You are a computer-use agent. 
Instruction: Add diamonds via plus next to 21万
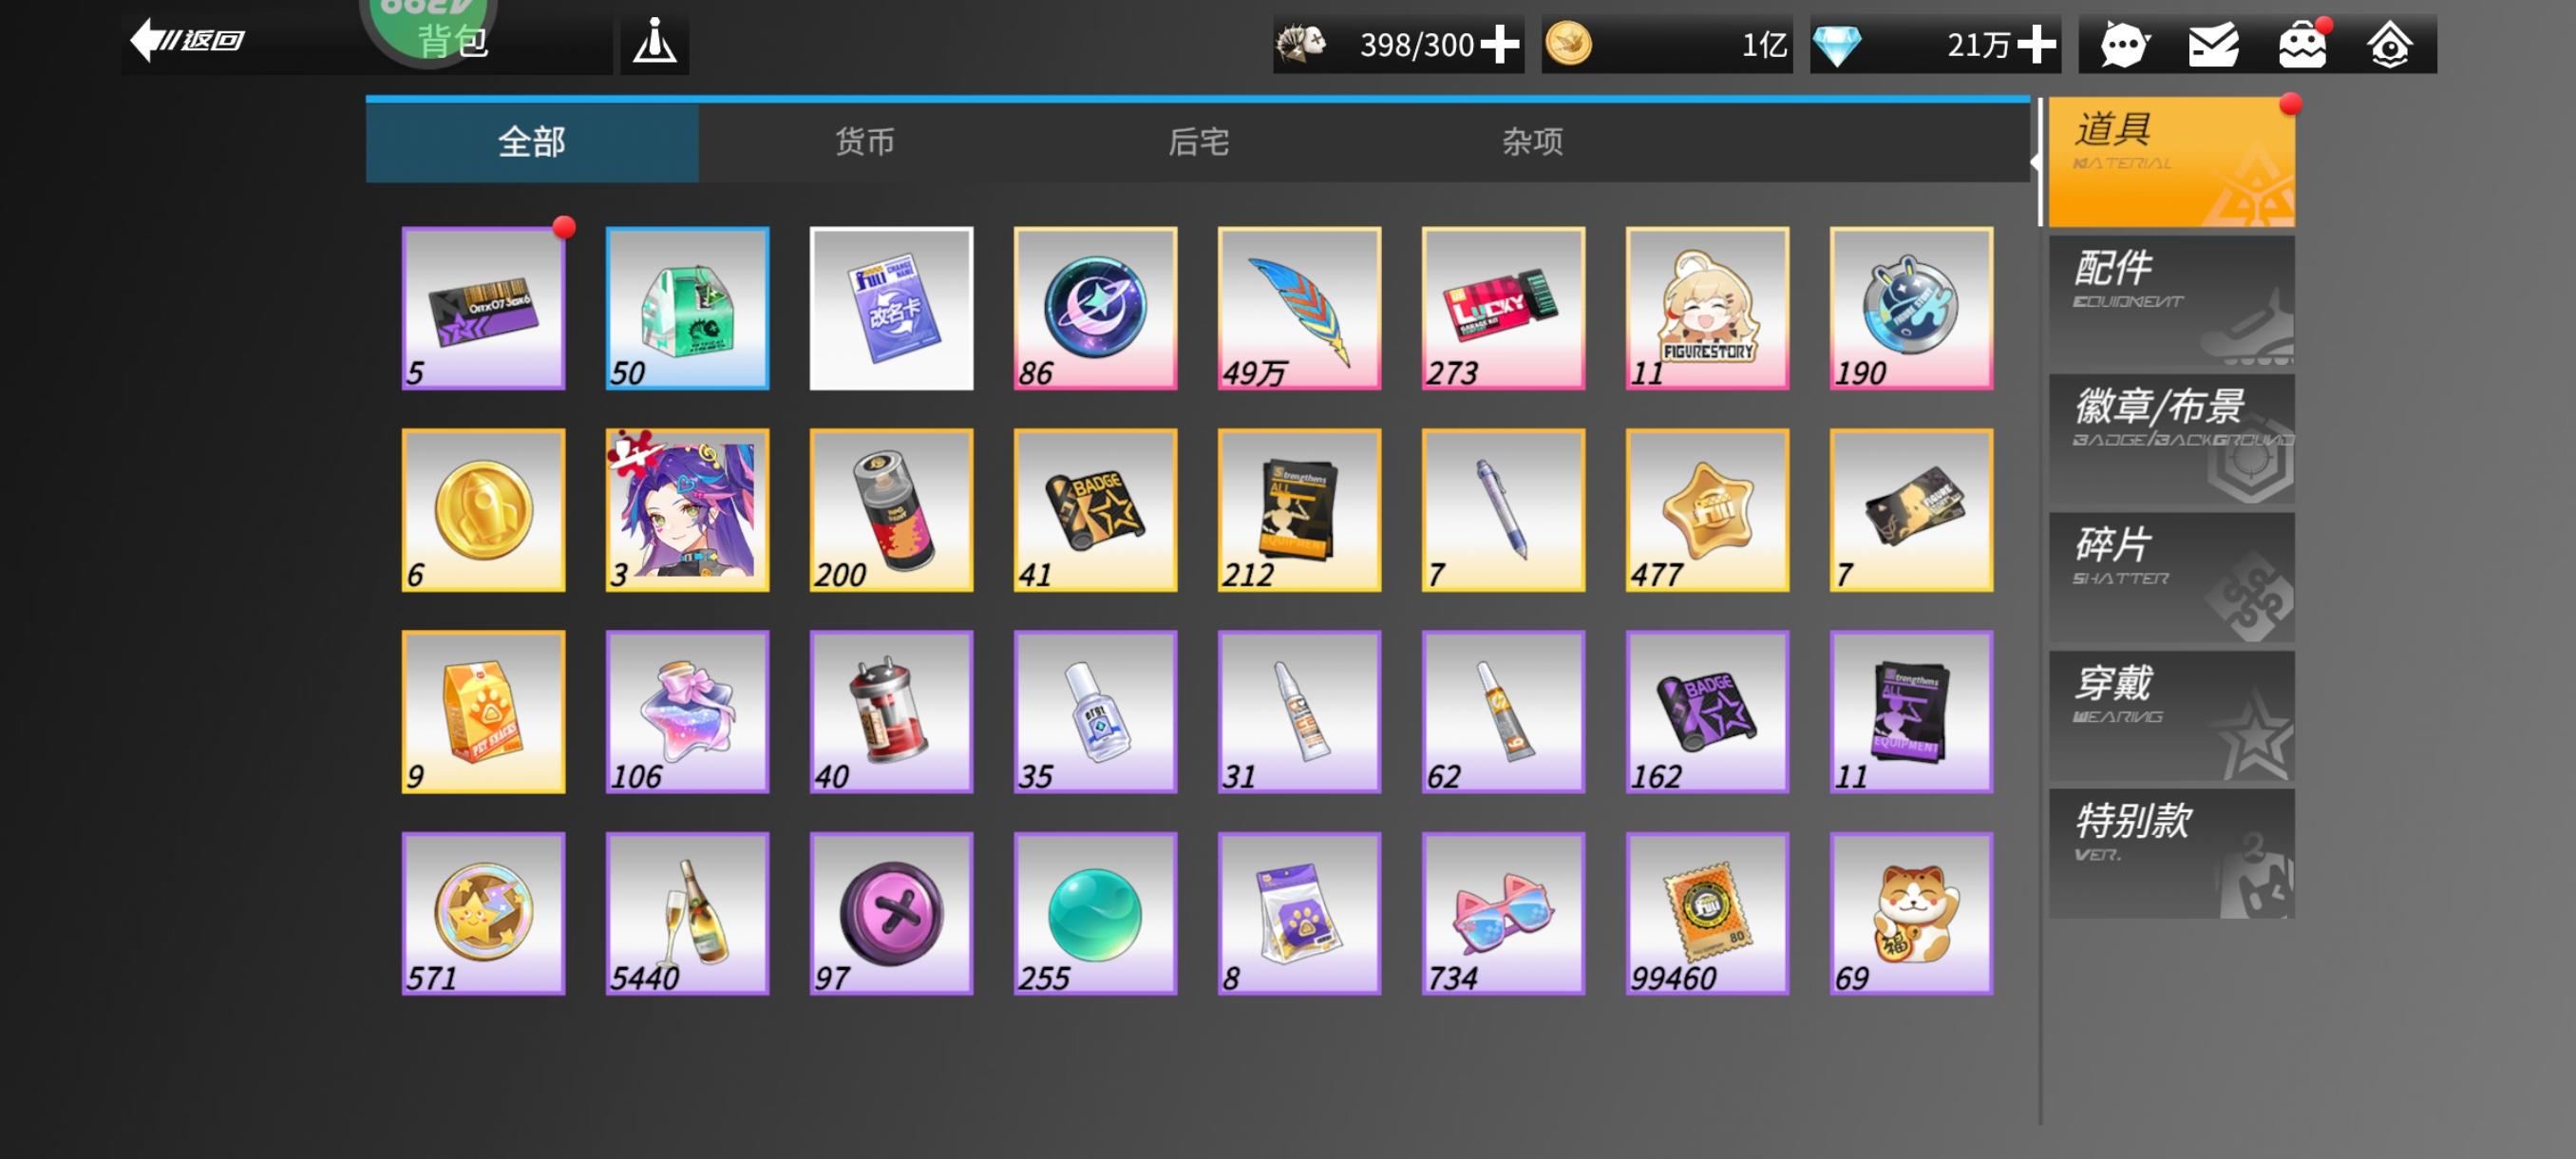pos(2036,45)
